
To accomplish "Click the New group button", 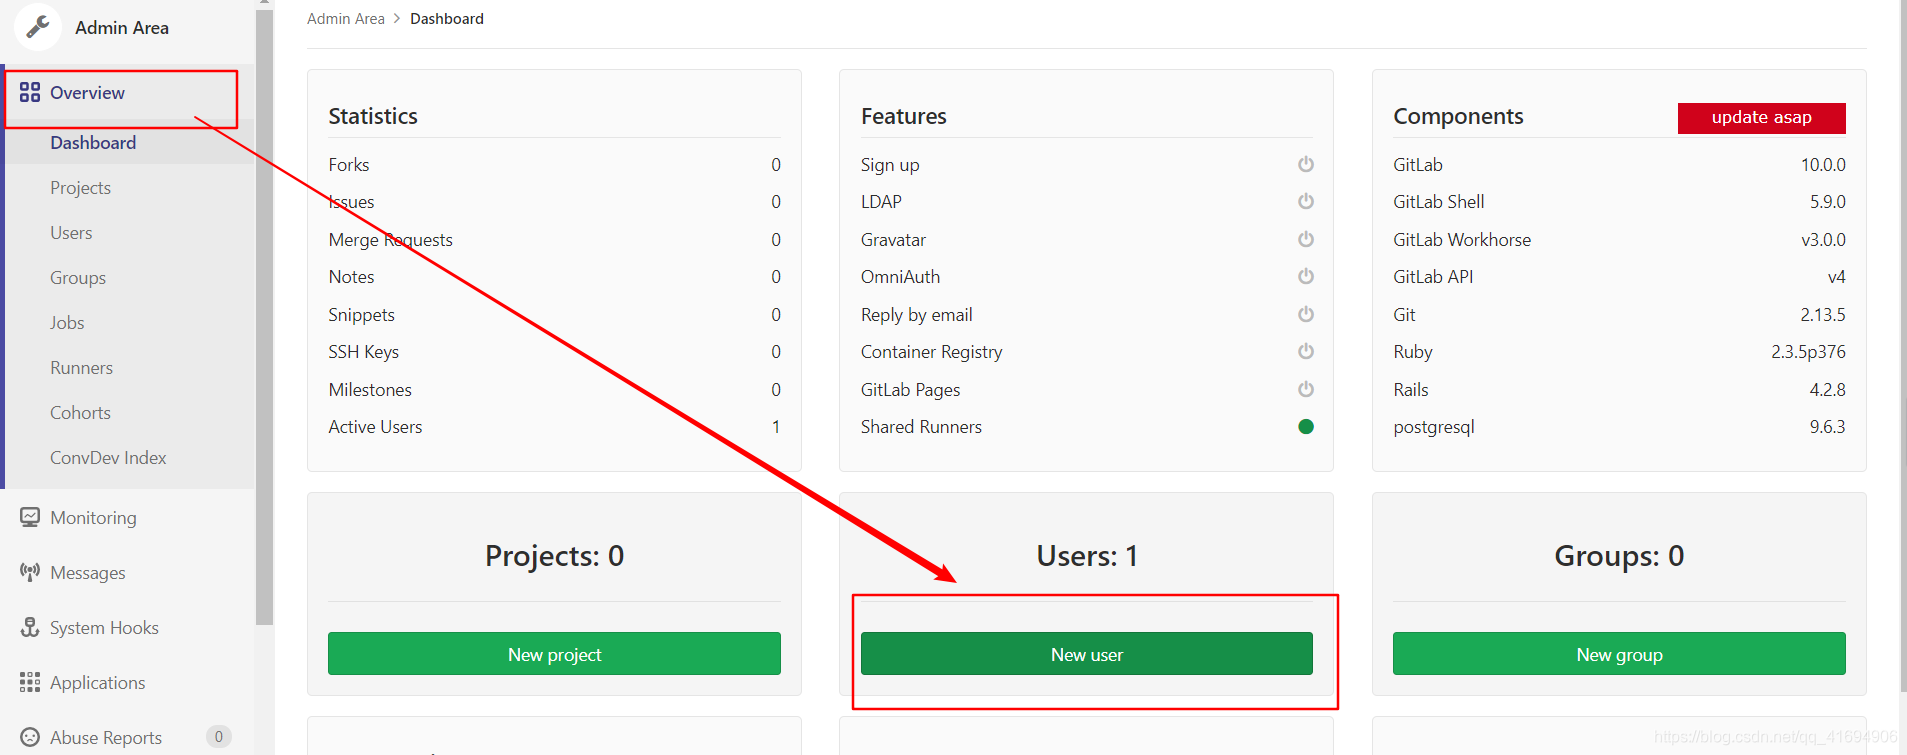I will [x=1619, y=654].
